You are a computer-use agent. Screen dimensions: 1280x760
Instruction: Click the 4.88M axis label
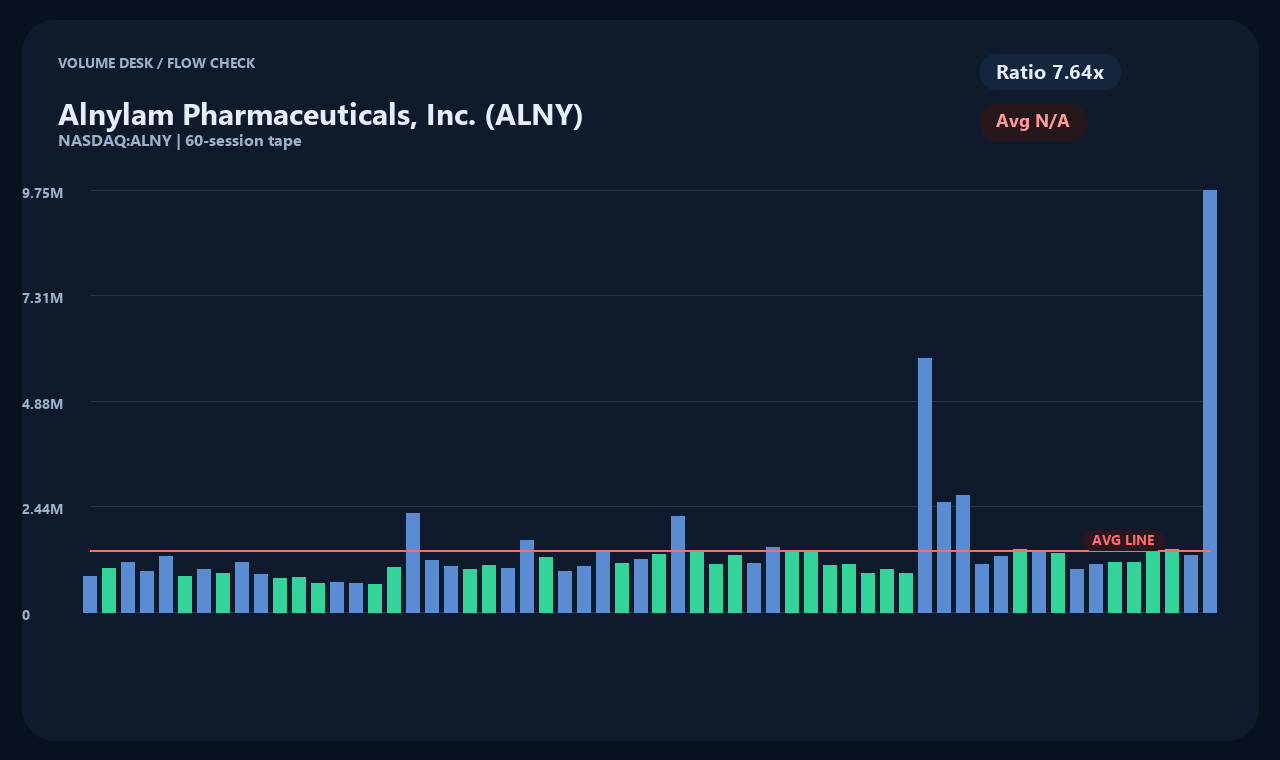43,404
